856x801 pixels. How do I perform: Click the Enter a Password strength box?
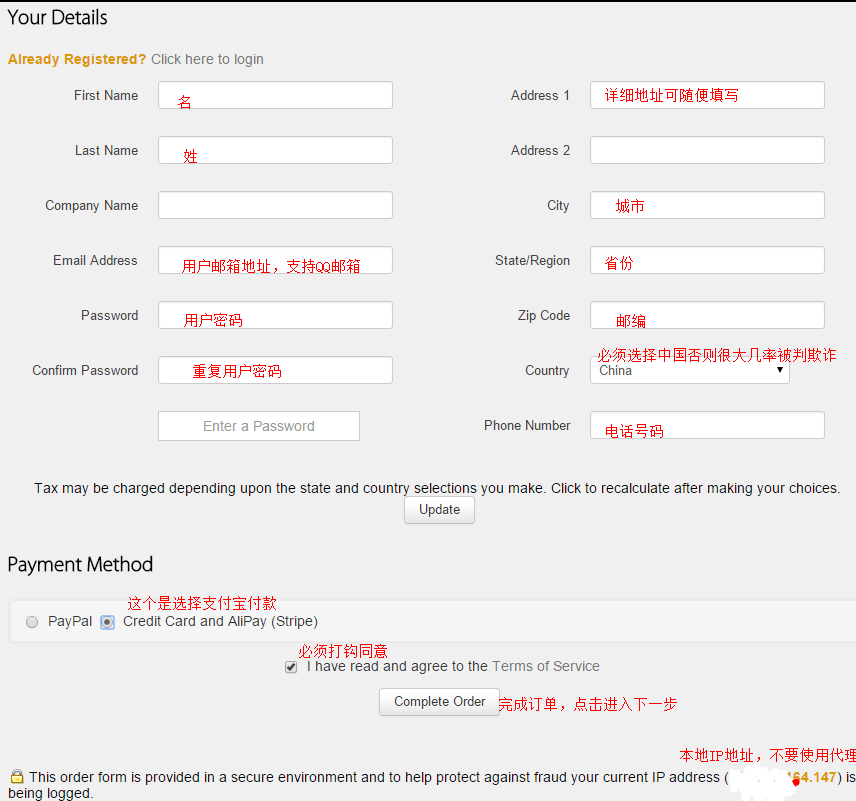259,426
